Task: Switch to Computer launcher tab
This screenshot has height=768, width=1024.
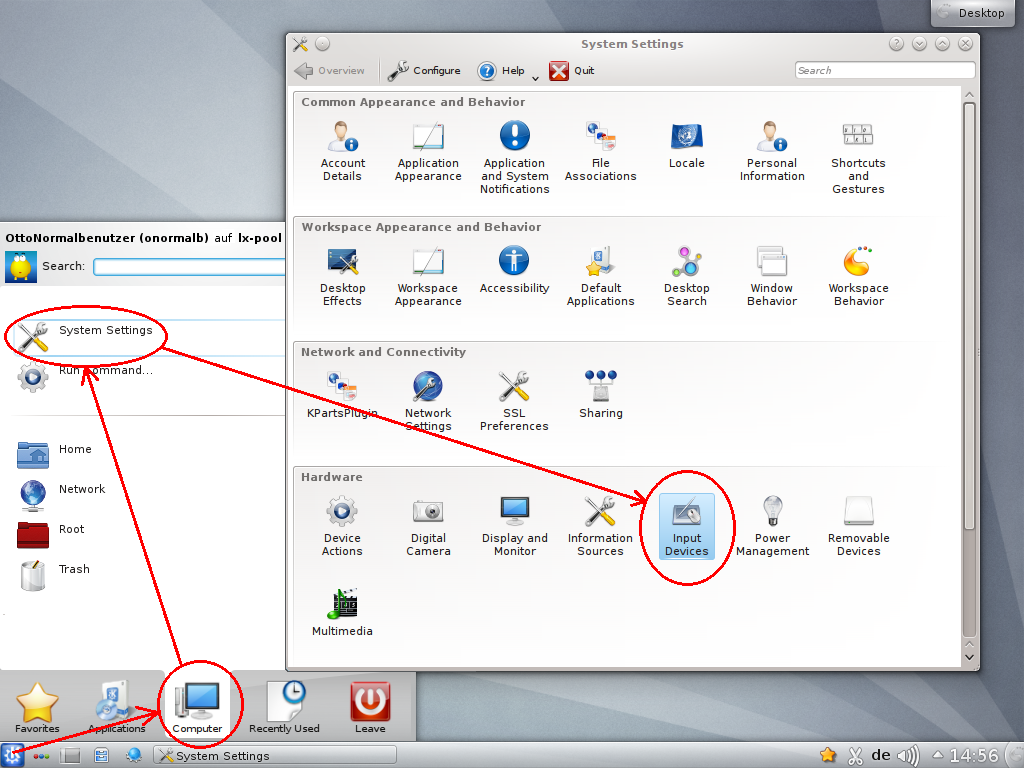Action: pyautogui.click(x=197, y=707)
